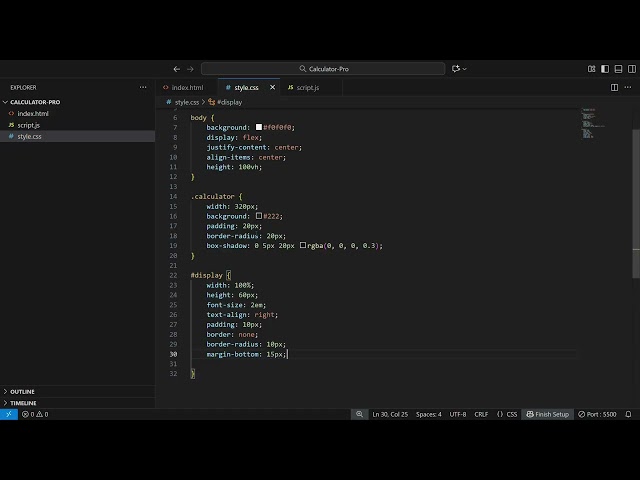This screenshot has height=480, width=640.
Task: Click zoom magnifier status icon
Action: click(359, 414)
